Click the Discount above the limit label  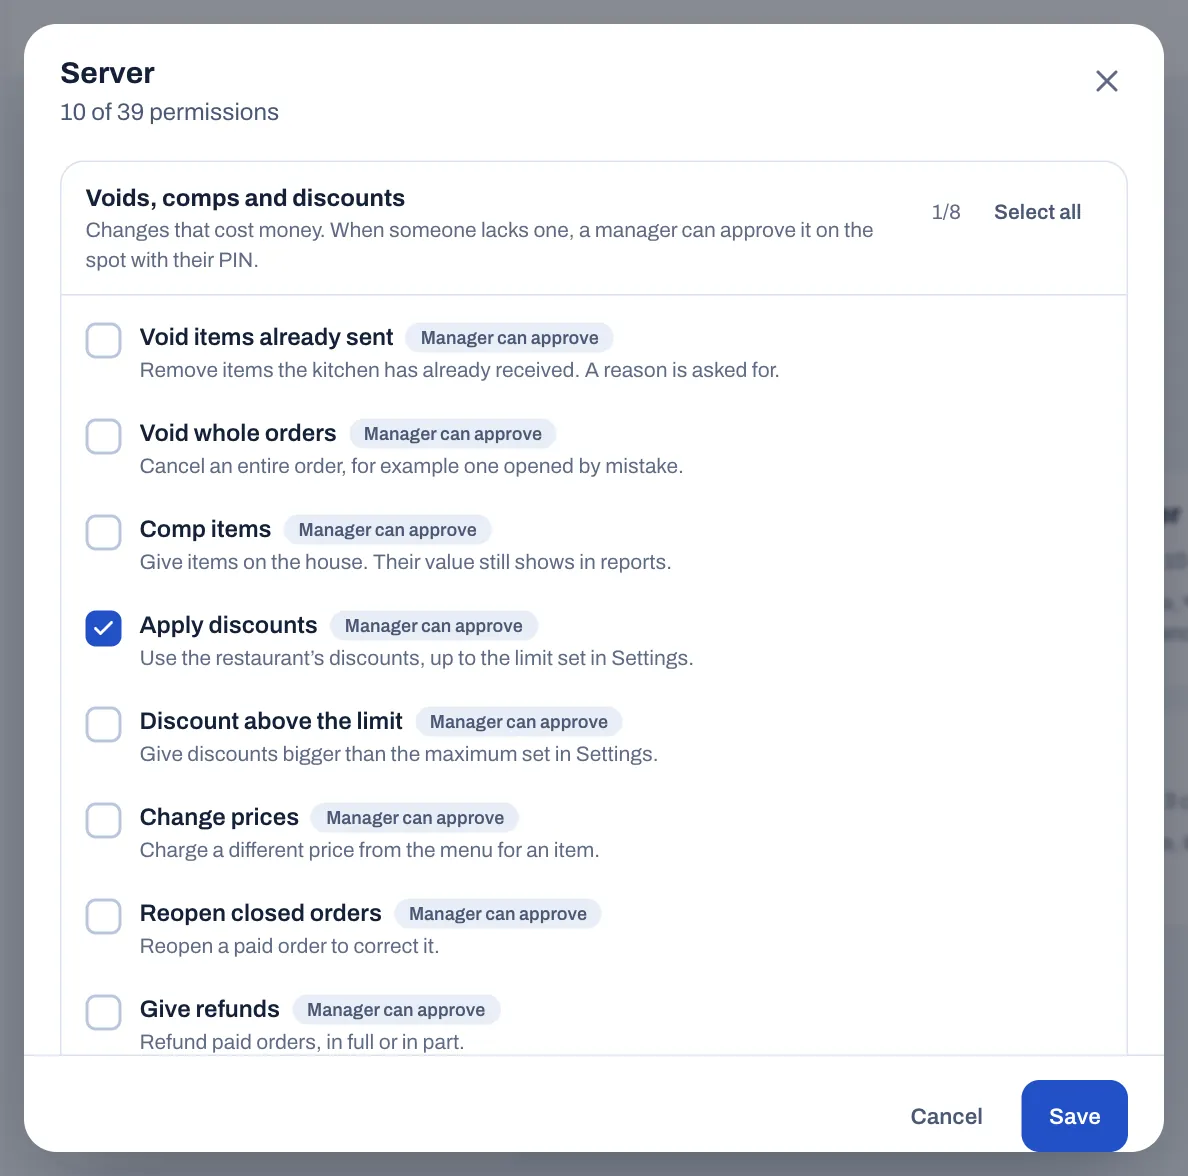pos(271,721)
